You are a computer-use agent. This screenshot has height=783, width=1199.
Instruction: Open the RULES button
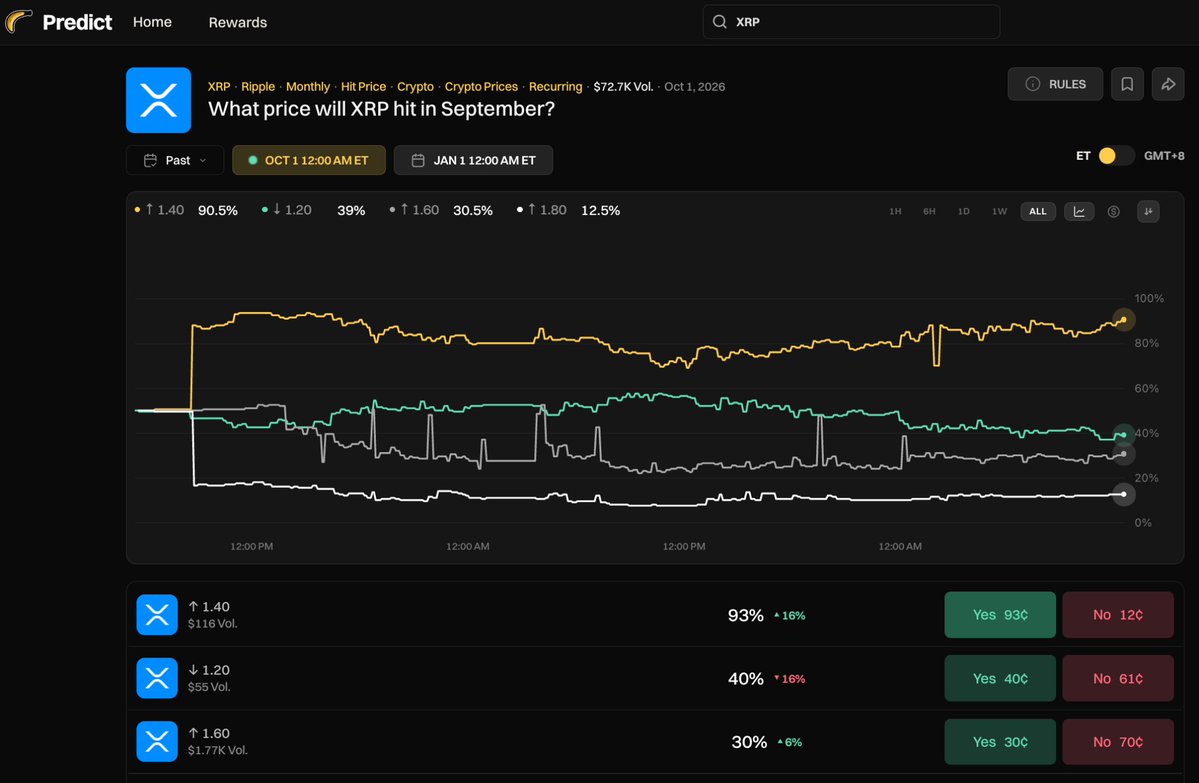pyautogui.click(x=1055, y=84)
